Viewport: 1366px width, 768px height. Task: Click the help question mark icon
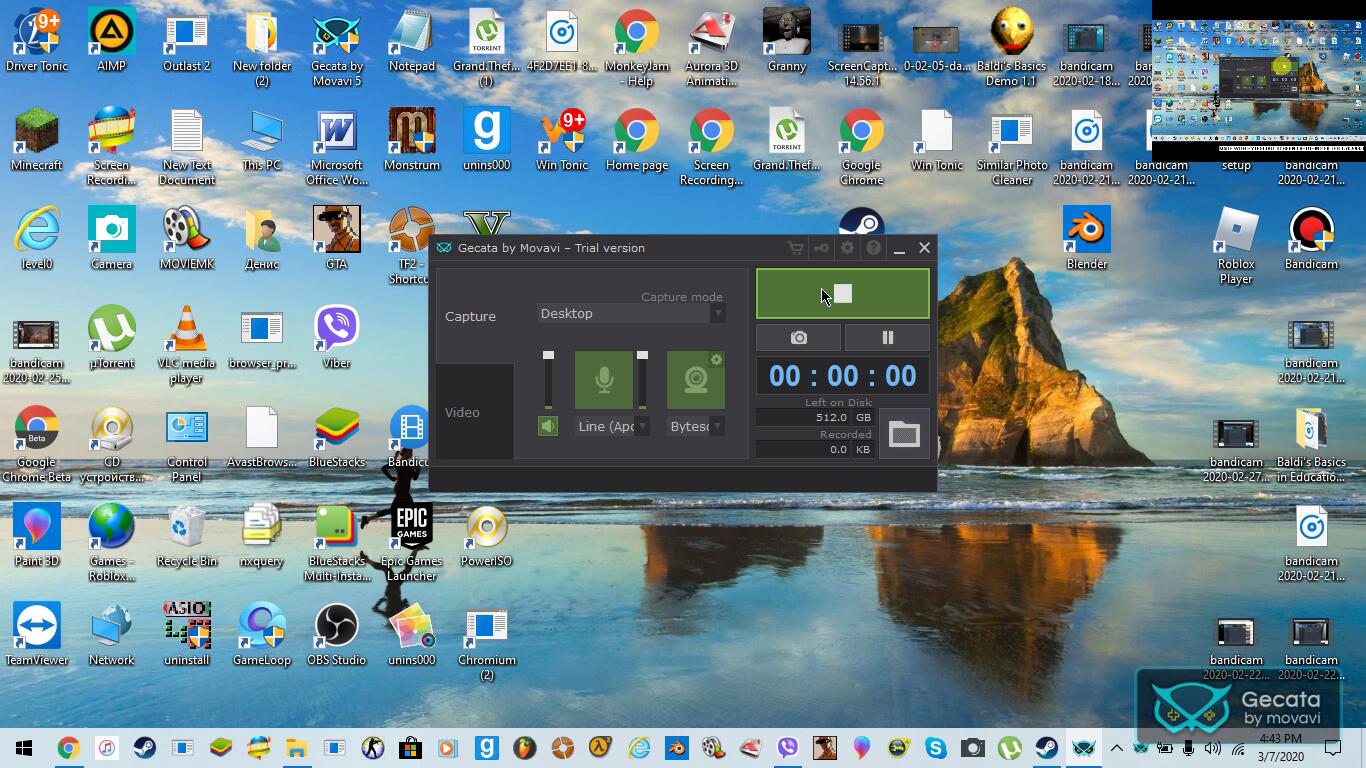pos(873,248)
